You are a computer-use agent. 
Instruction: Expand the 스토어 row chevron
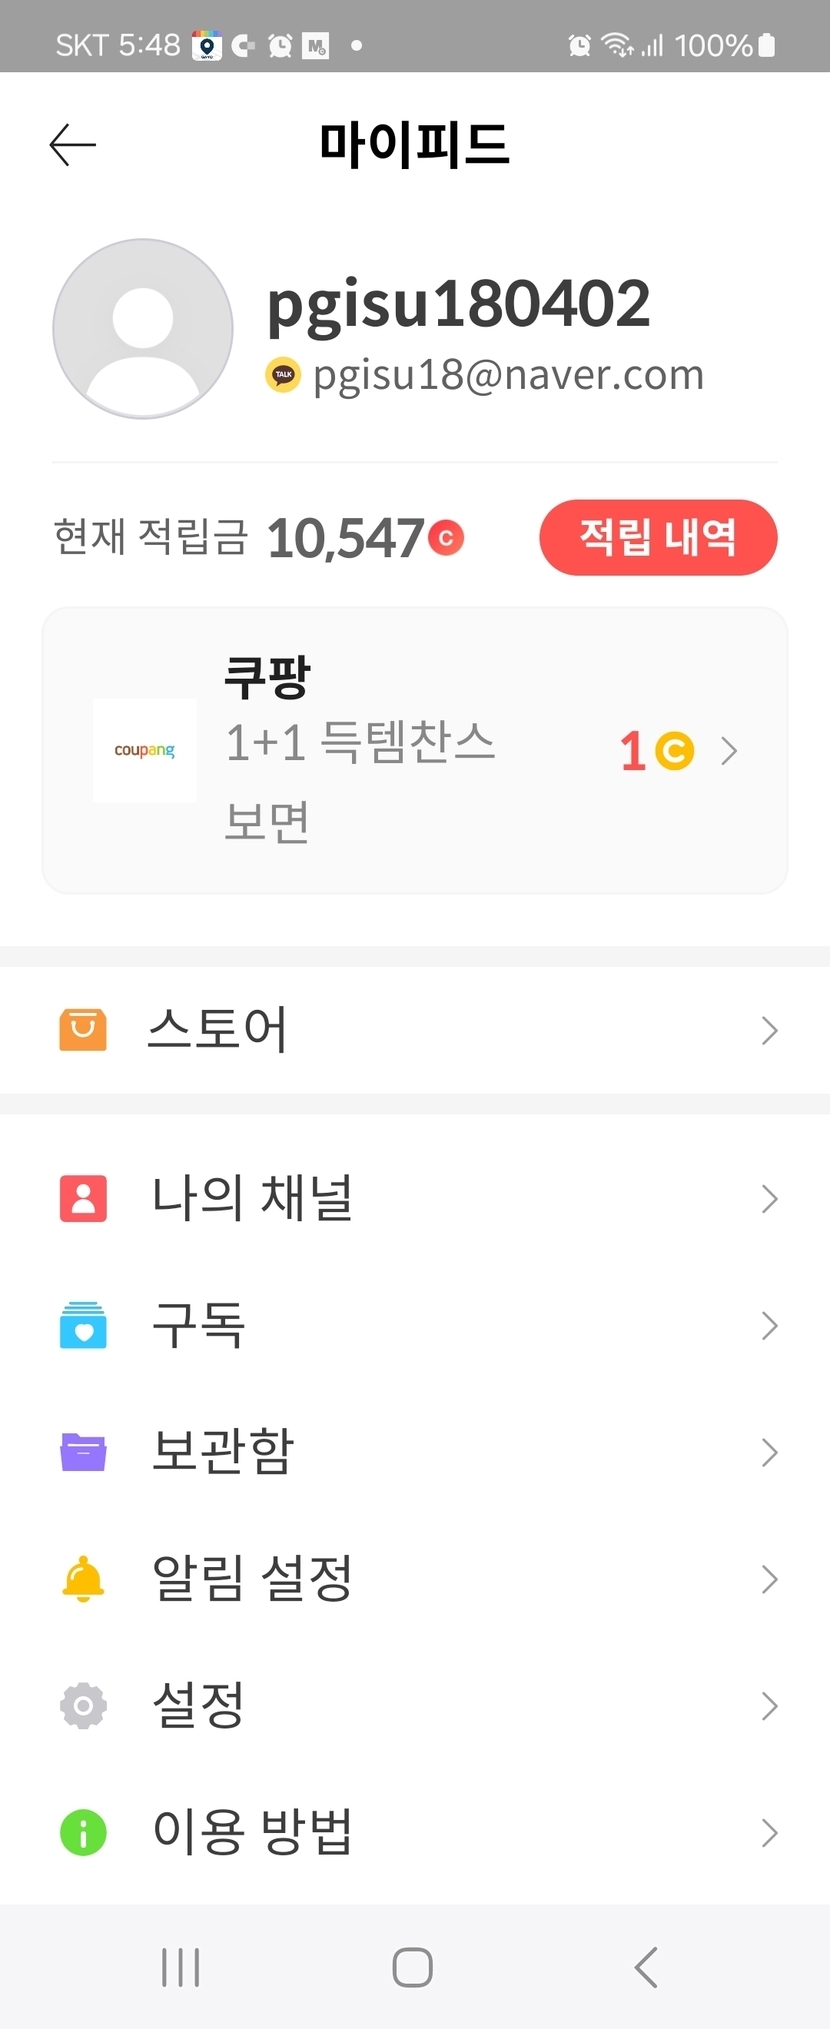coord(769,1030)
